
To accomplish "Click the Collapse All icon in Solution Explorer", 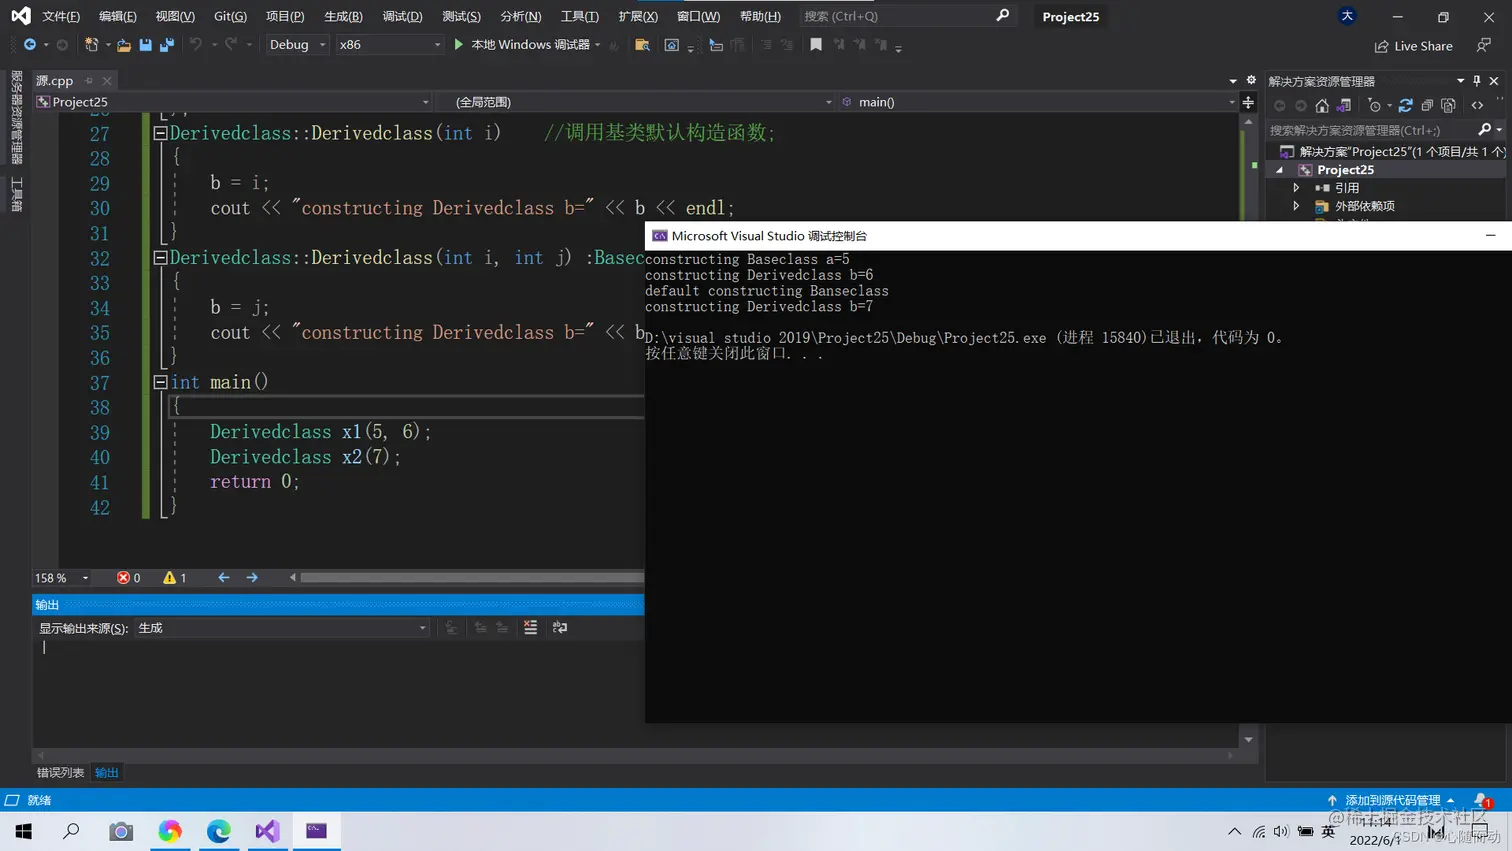I will click(1427, 106).
